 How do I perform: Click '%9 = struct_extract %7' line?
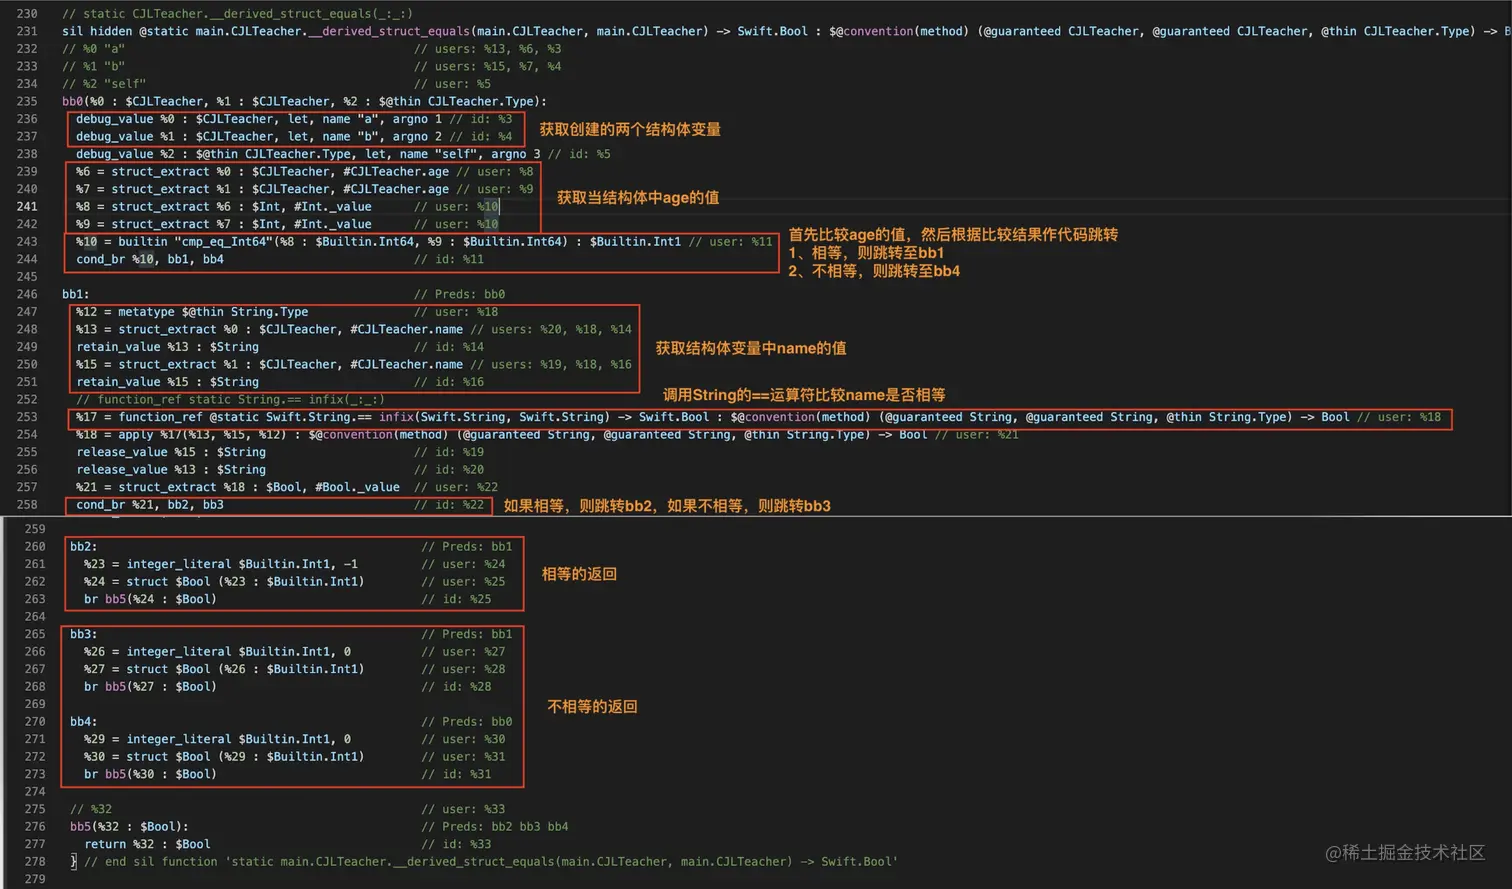tap(287, 224)
